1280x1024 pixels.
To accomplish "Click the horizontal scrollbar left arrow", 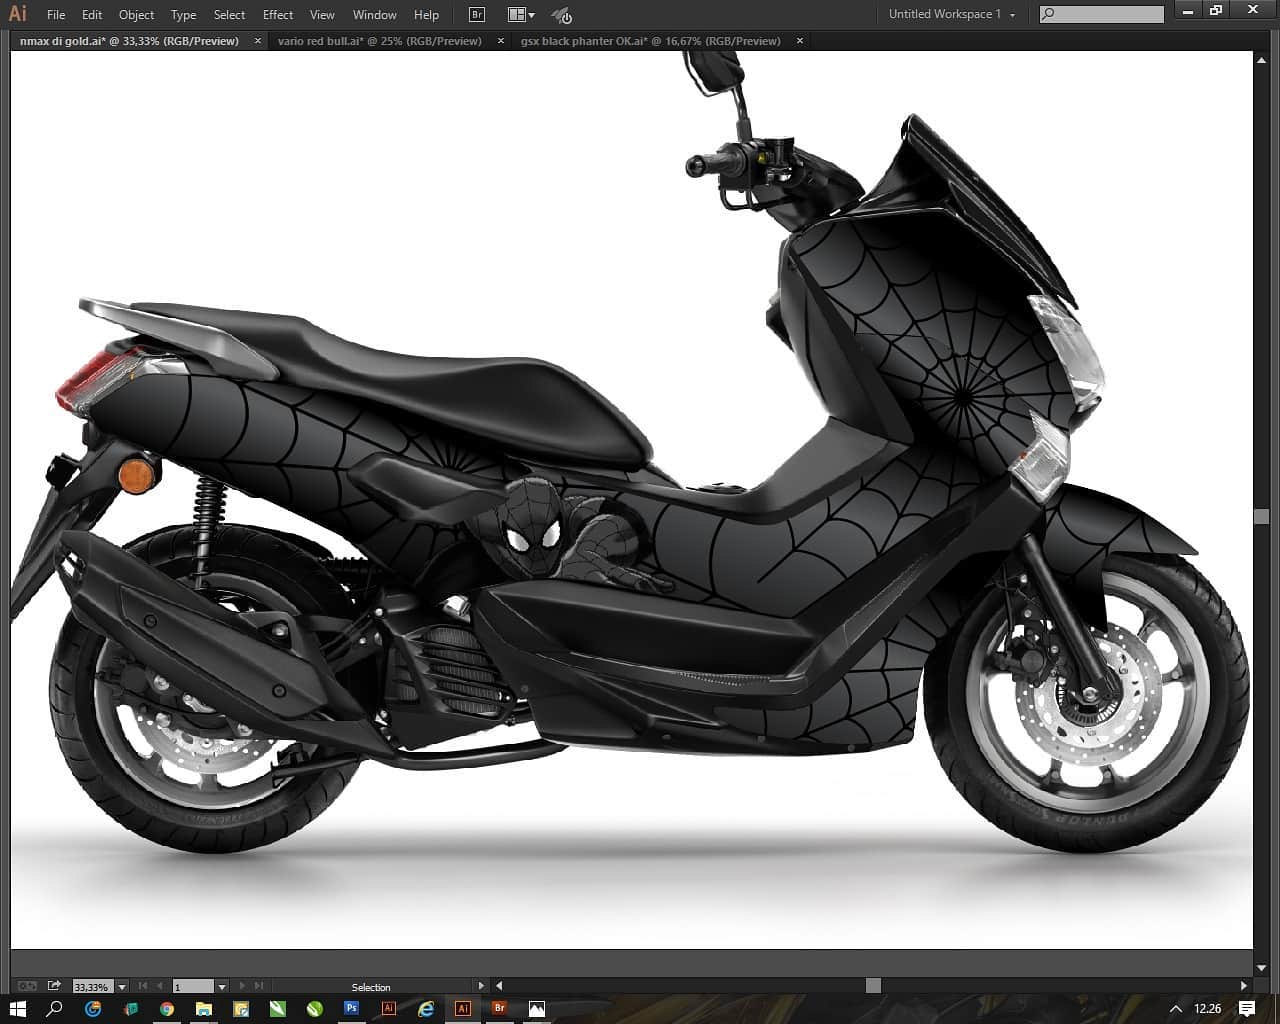I will 499,986.
